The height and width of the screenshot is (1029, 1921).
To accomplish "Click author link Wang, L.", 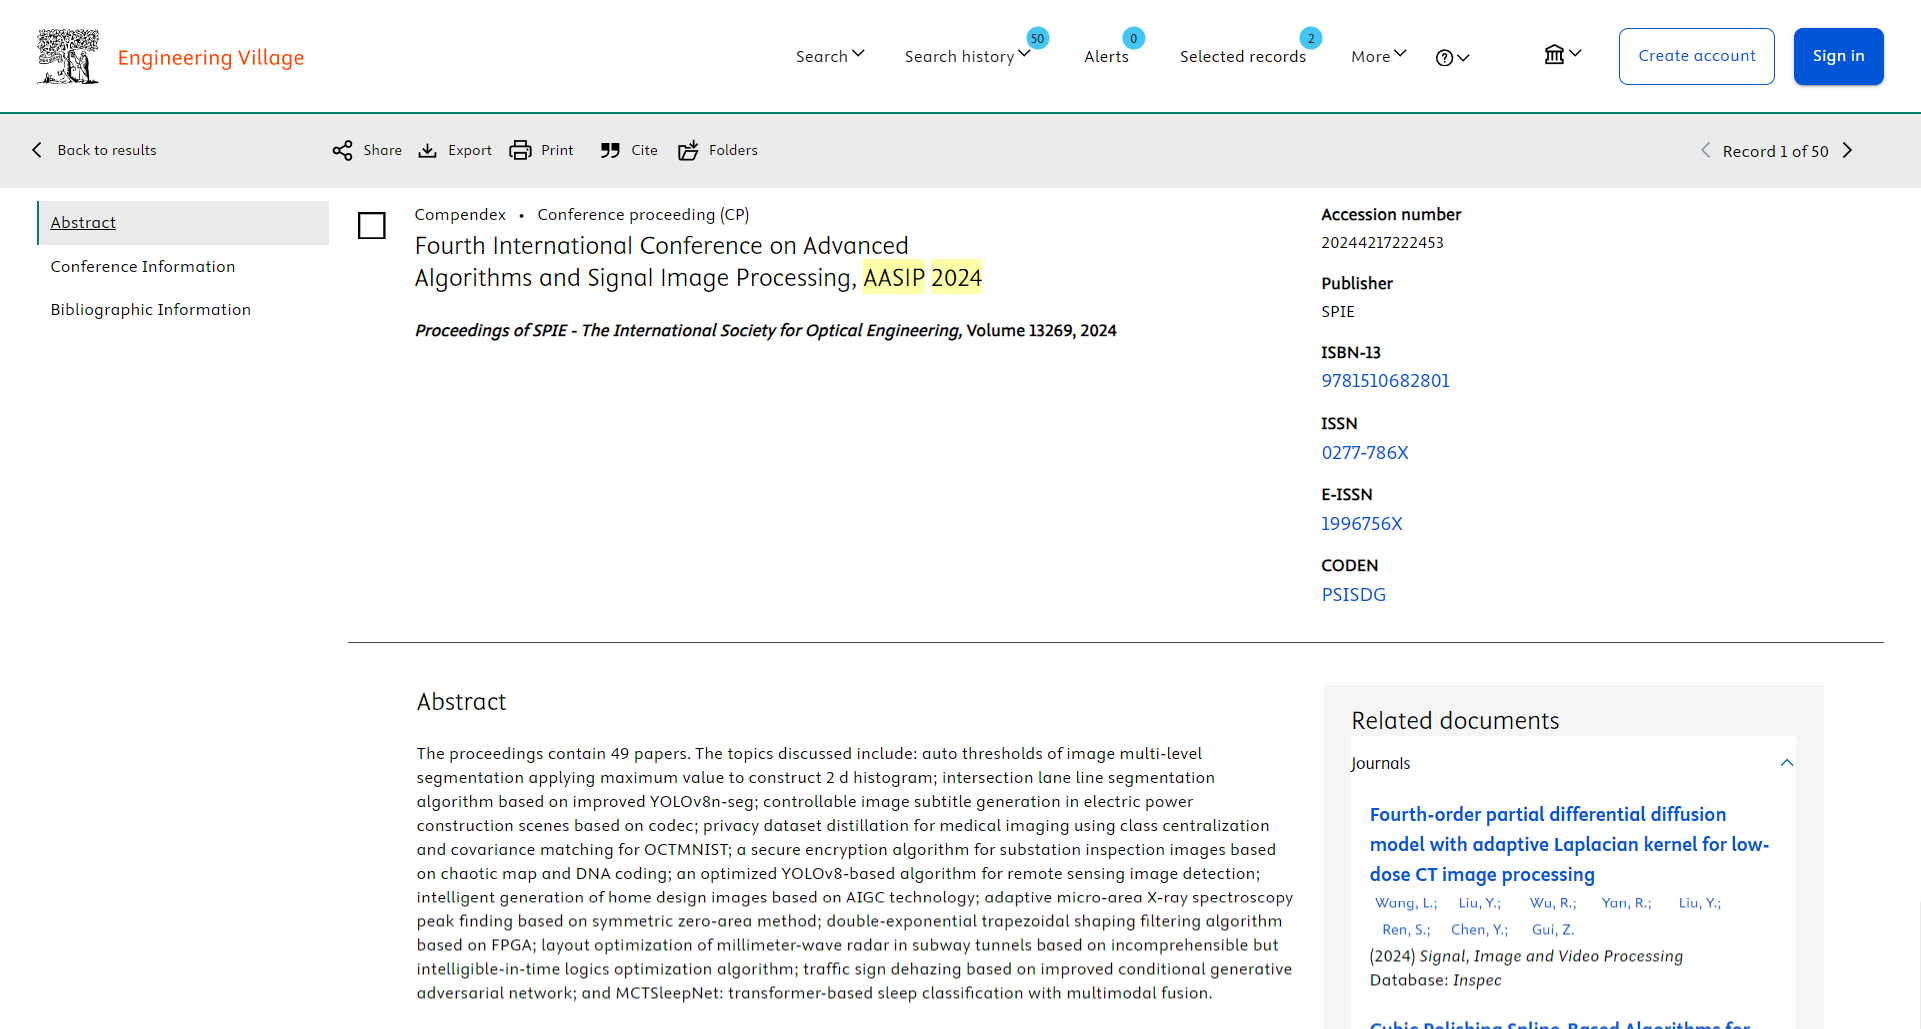I will (x=1406, y=903).
